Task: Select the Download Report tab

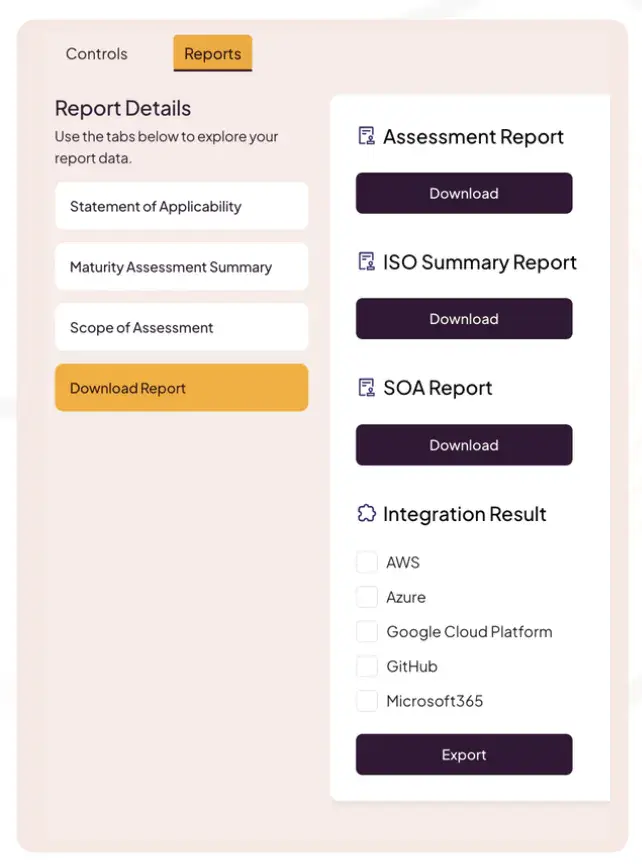Action: pos(181,387)
